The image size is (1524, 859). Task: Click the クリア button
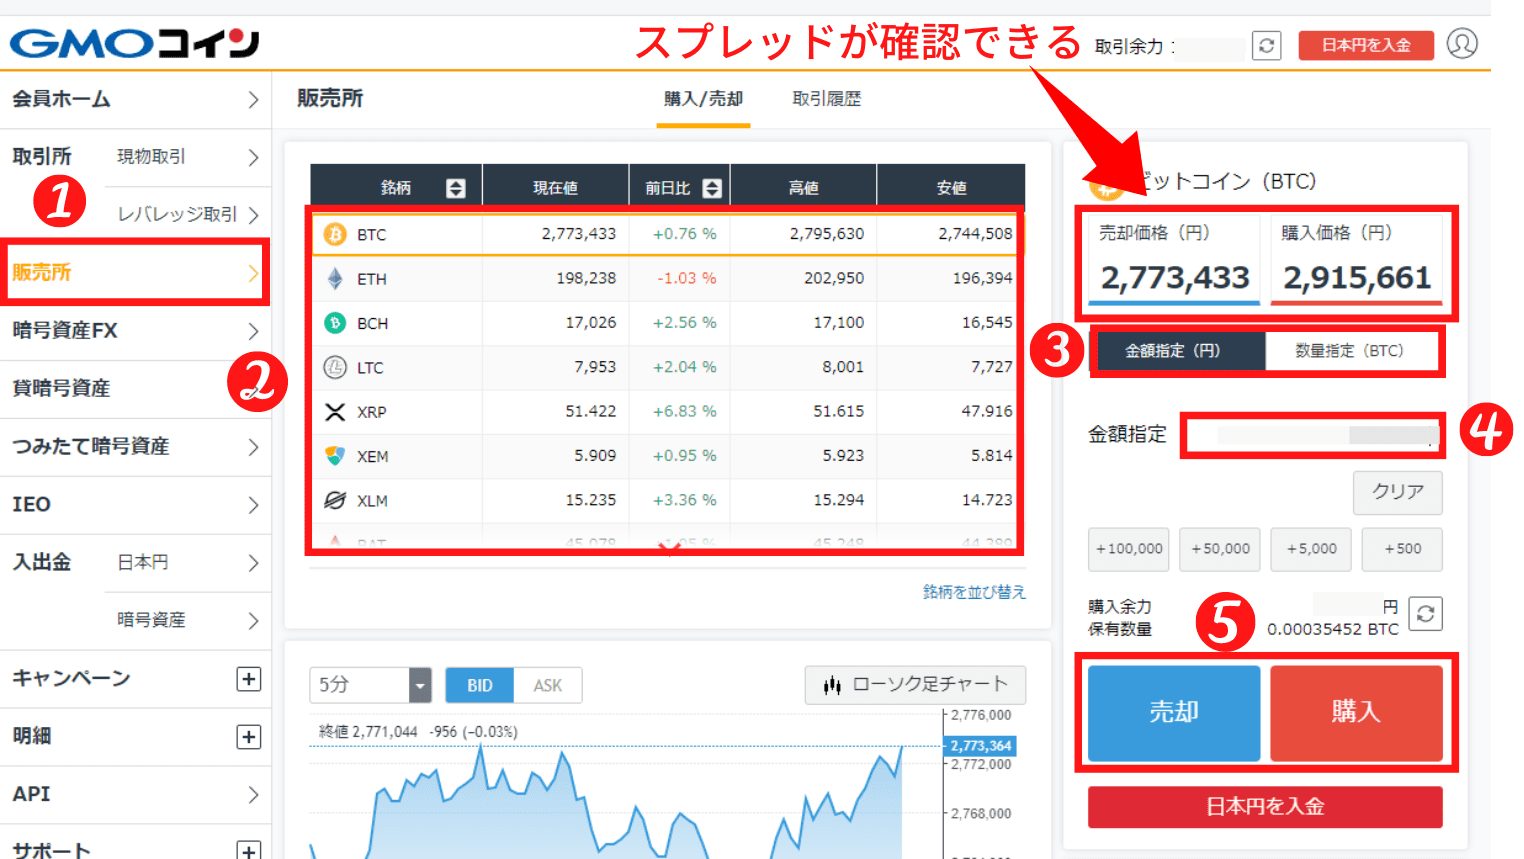1397,492
